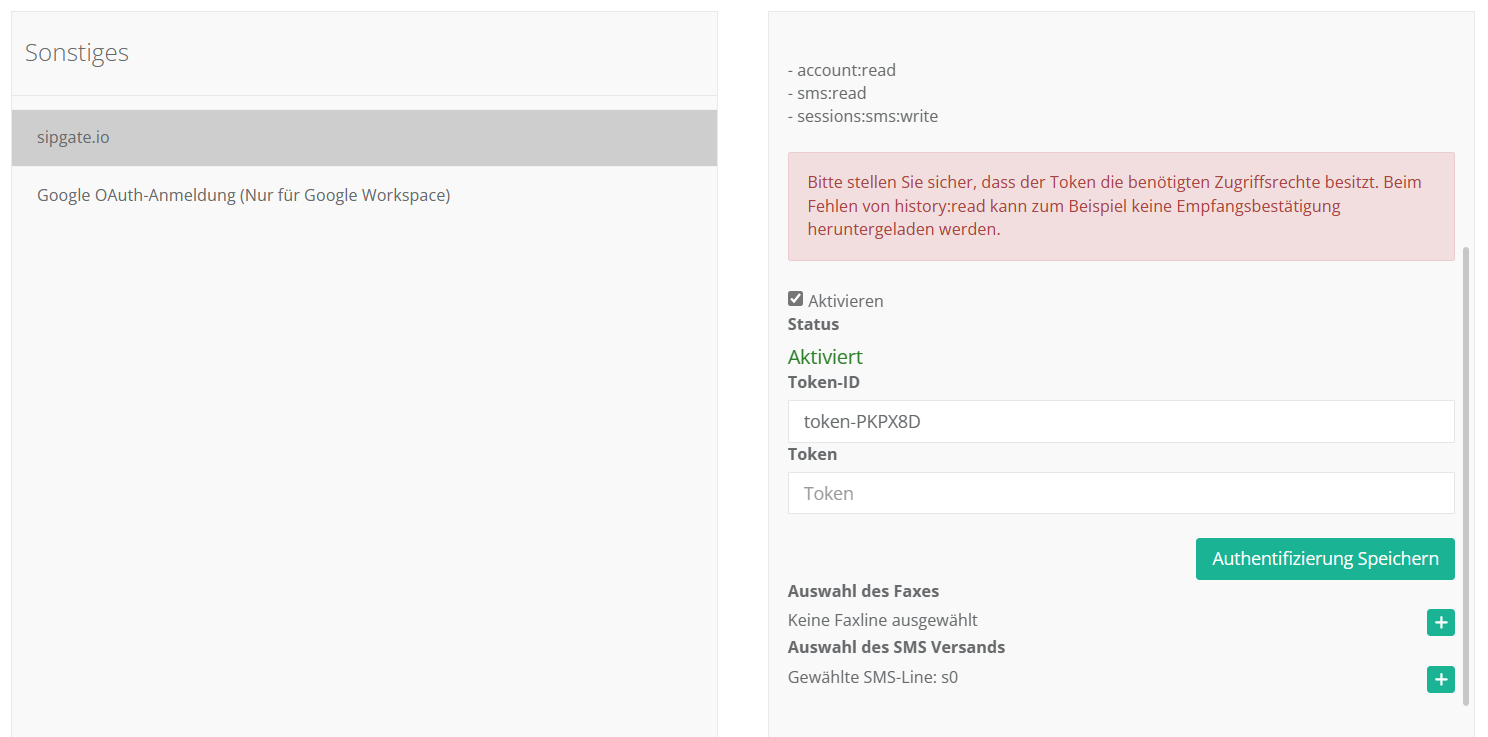Focus the empty Token input field
Screen dimensions: 1488x737
1120,493
